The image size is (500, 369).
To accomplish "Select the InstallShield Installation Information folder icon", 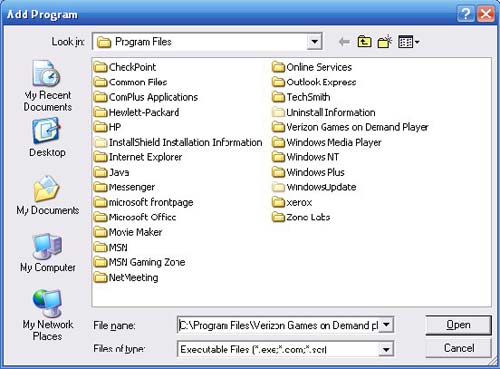I will click(100, 142).
